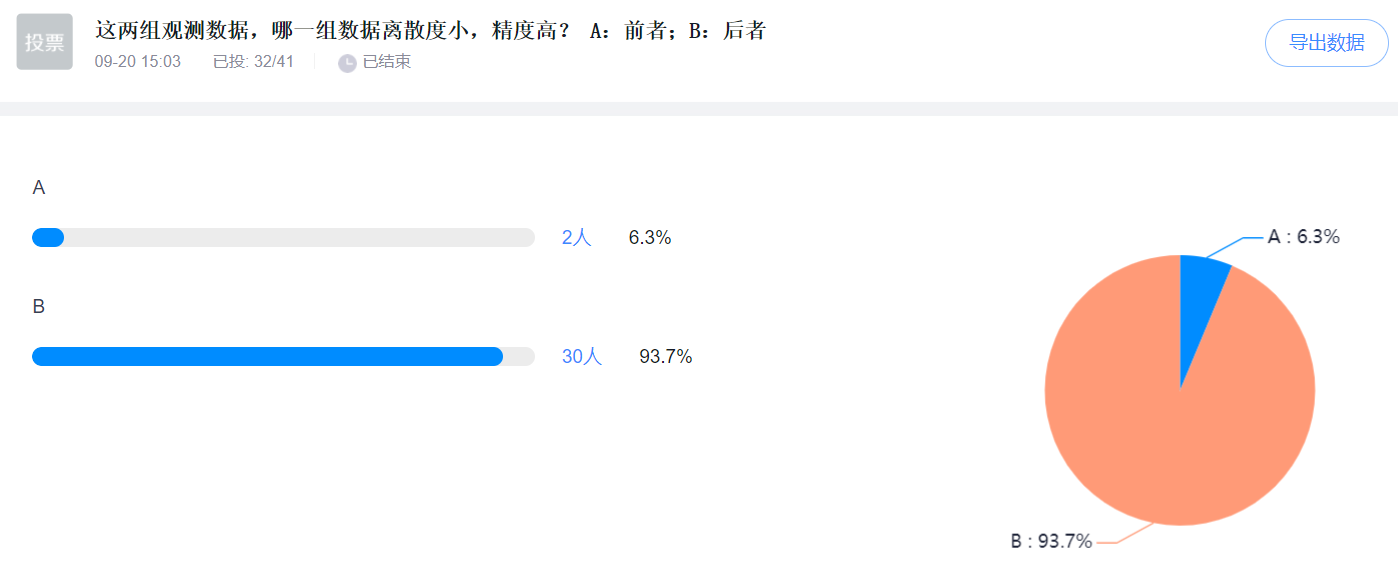Click the 已投: 32/41 vote count
This screenshot has height=575, width=1398.
[253, 62]
